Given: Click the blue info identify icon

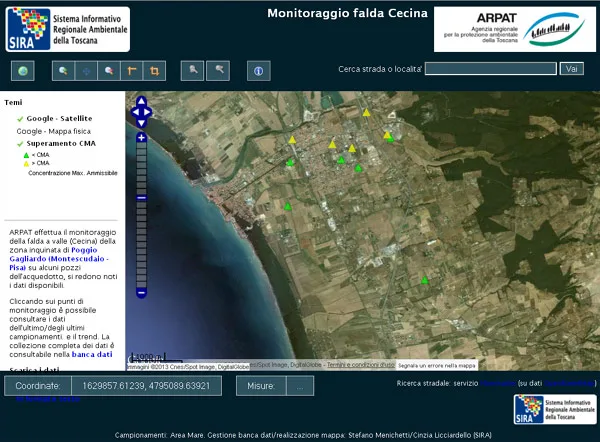Looking at the screenshot, I should (259, 71).
